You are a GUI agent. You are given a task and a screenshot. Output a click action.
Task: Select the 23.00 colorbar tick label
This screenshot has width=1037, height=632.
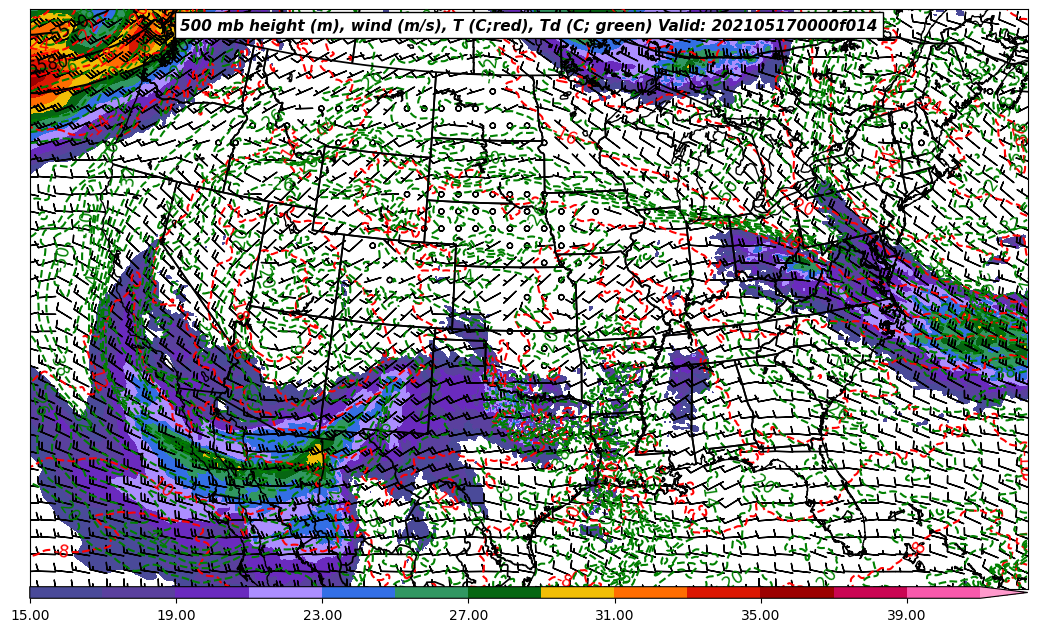tap(323, 615)
